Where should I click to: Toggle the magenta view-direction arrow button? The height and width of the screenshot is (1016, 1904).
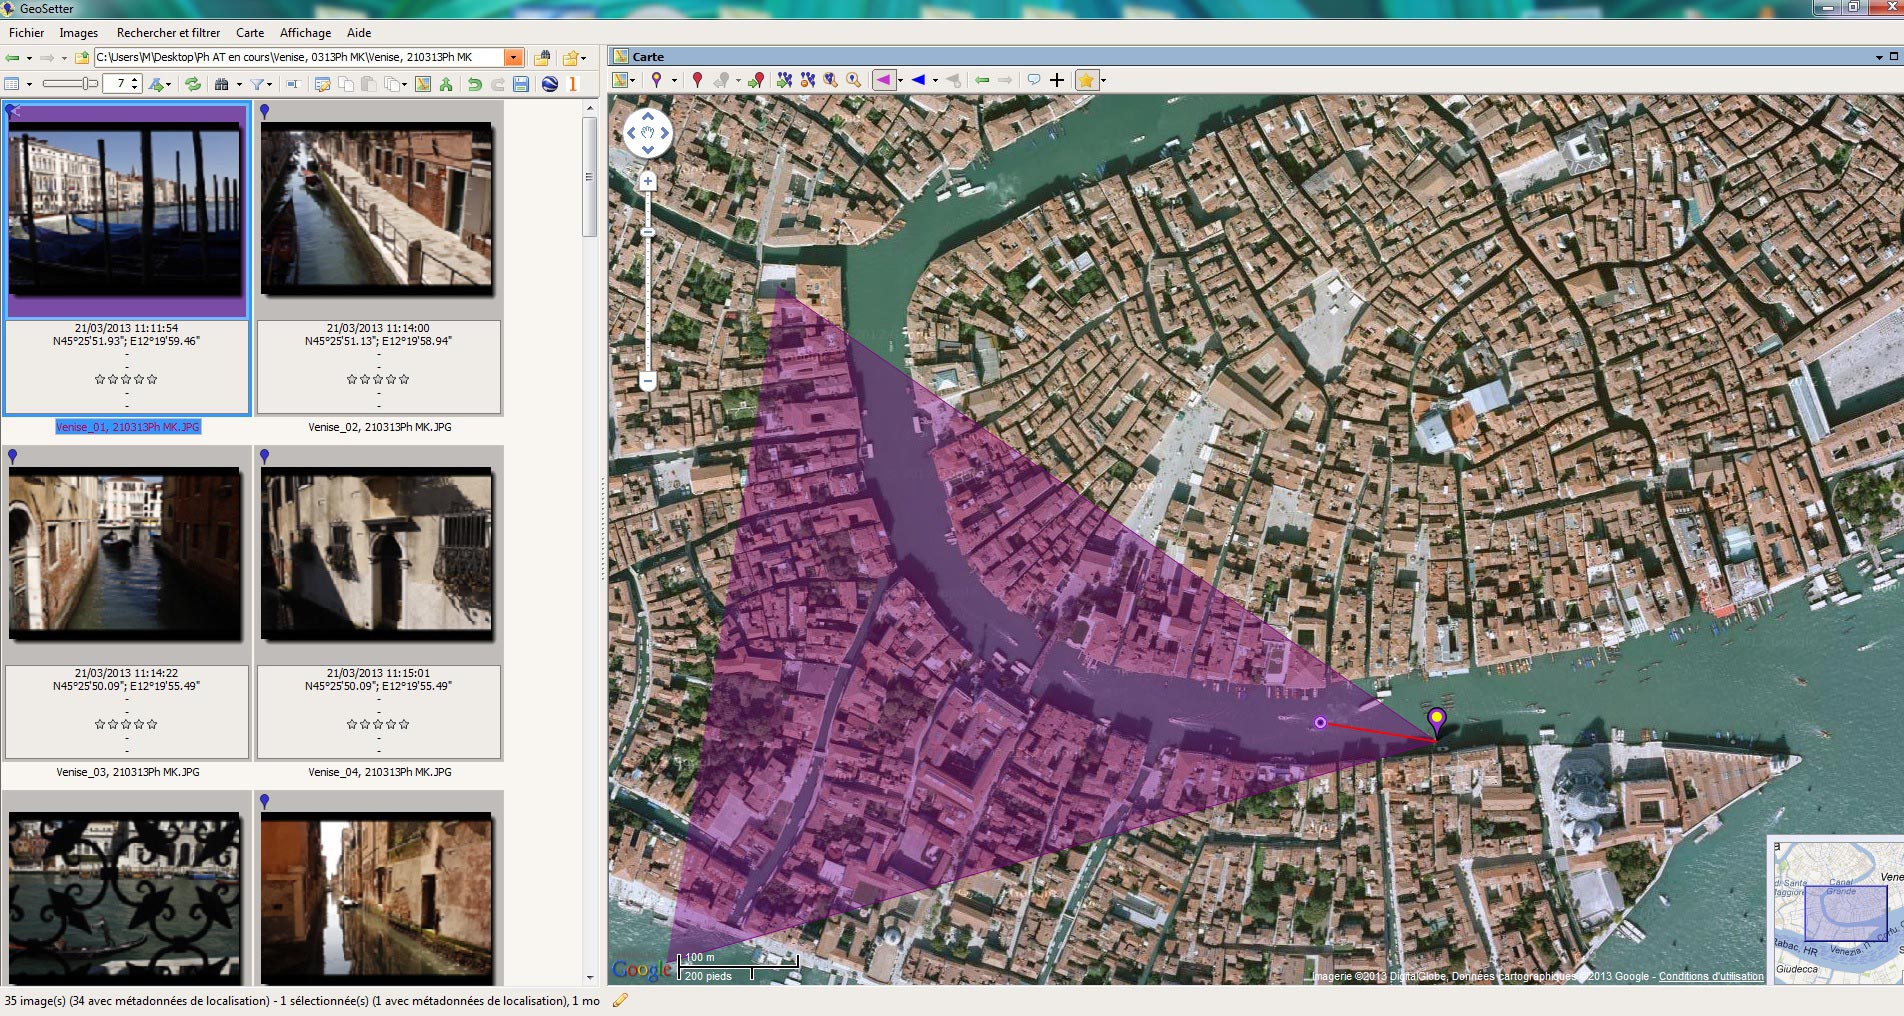pyautogui.click(x=883, y=80)
